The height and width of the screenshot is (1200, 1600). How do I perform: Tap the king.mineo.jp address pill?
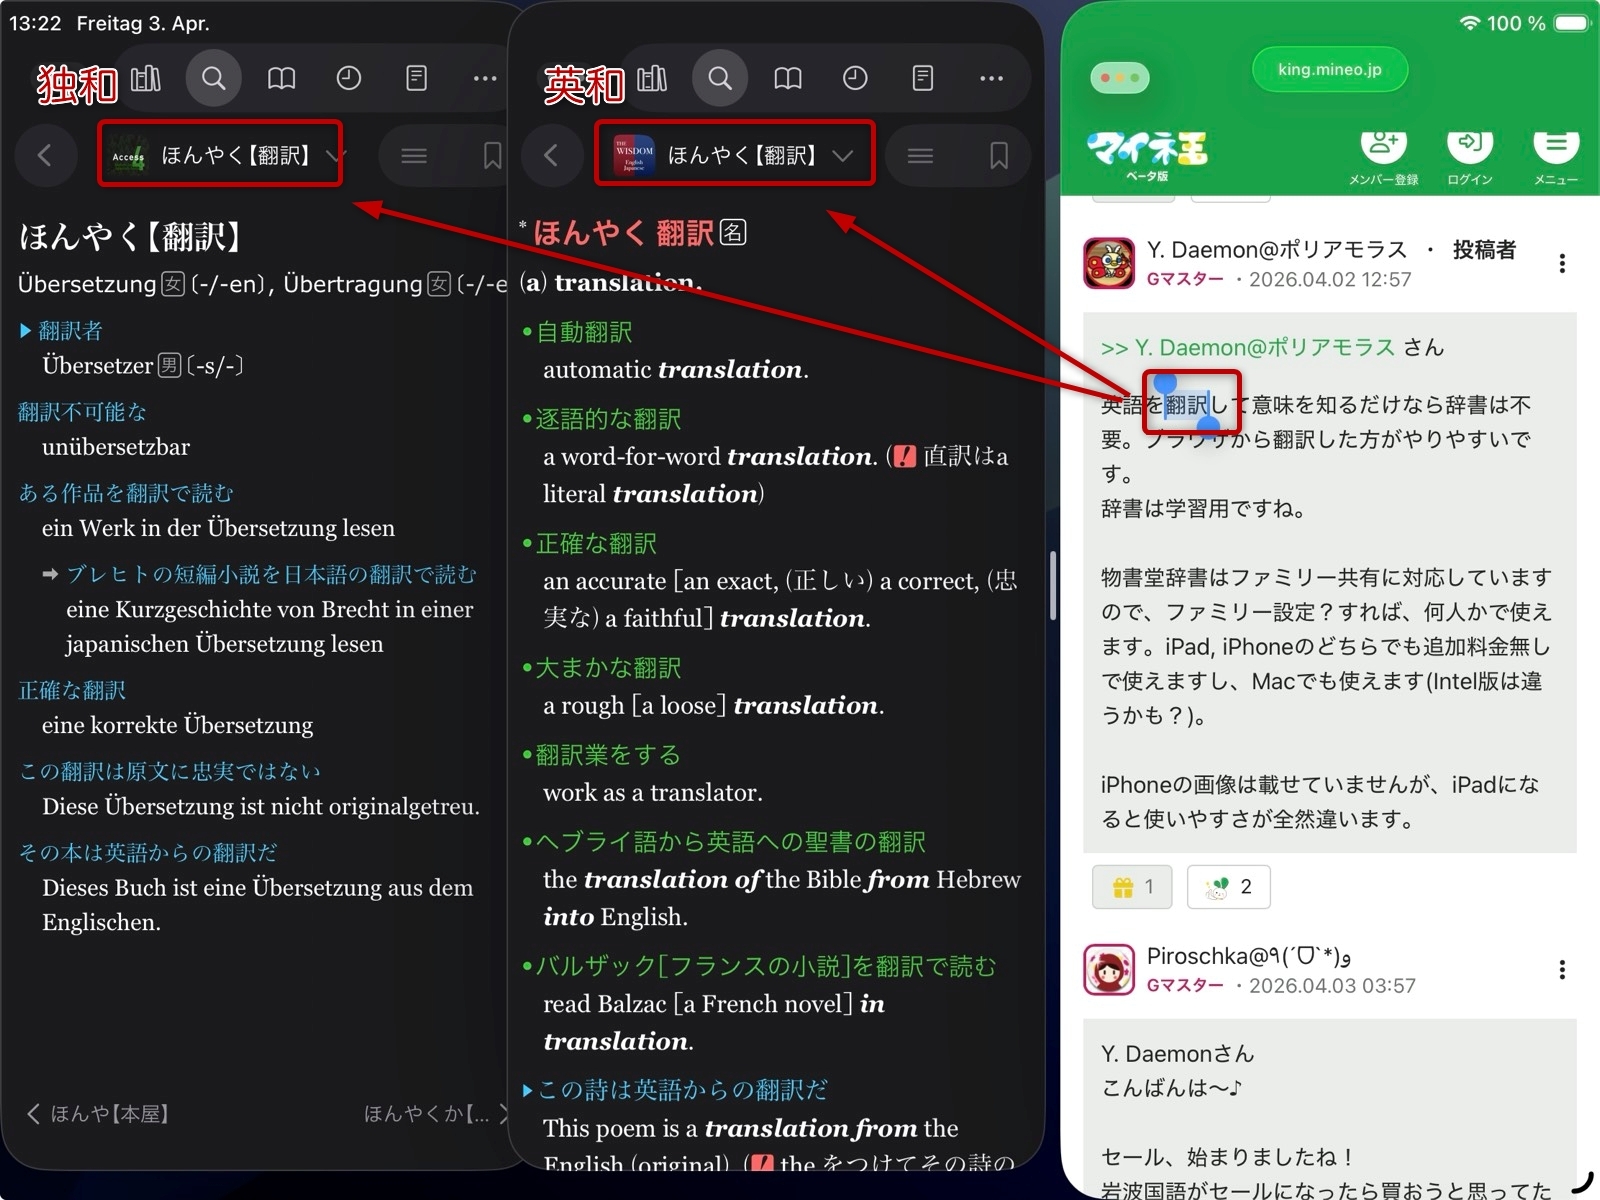pyautogui.click(x=1329, y=70)
